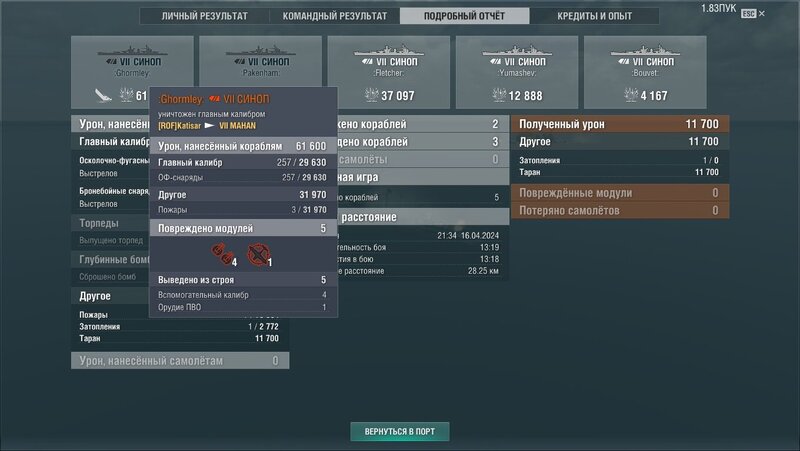
Task: Click the destroyed ship icon on Ghormley card
Action: 103,95
